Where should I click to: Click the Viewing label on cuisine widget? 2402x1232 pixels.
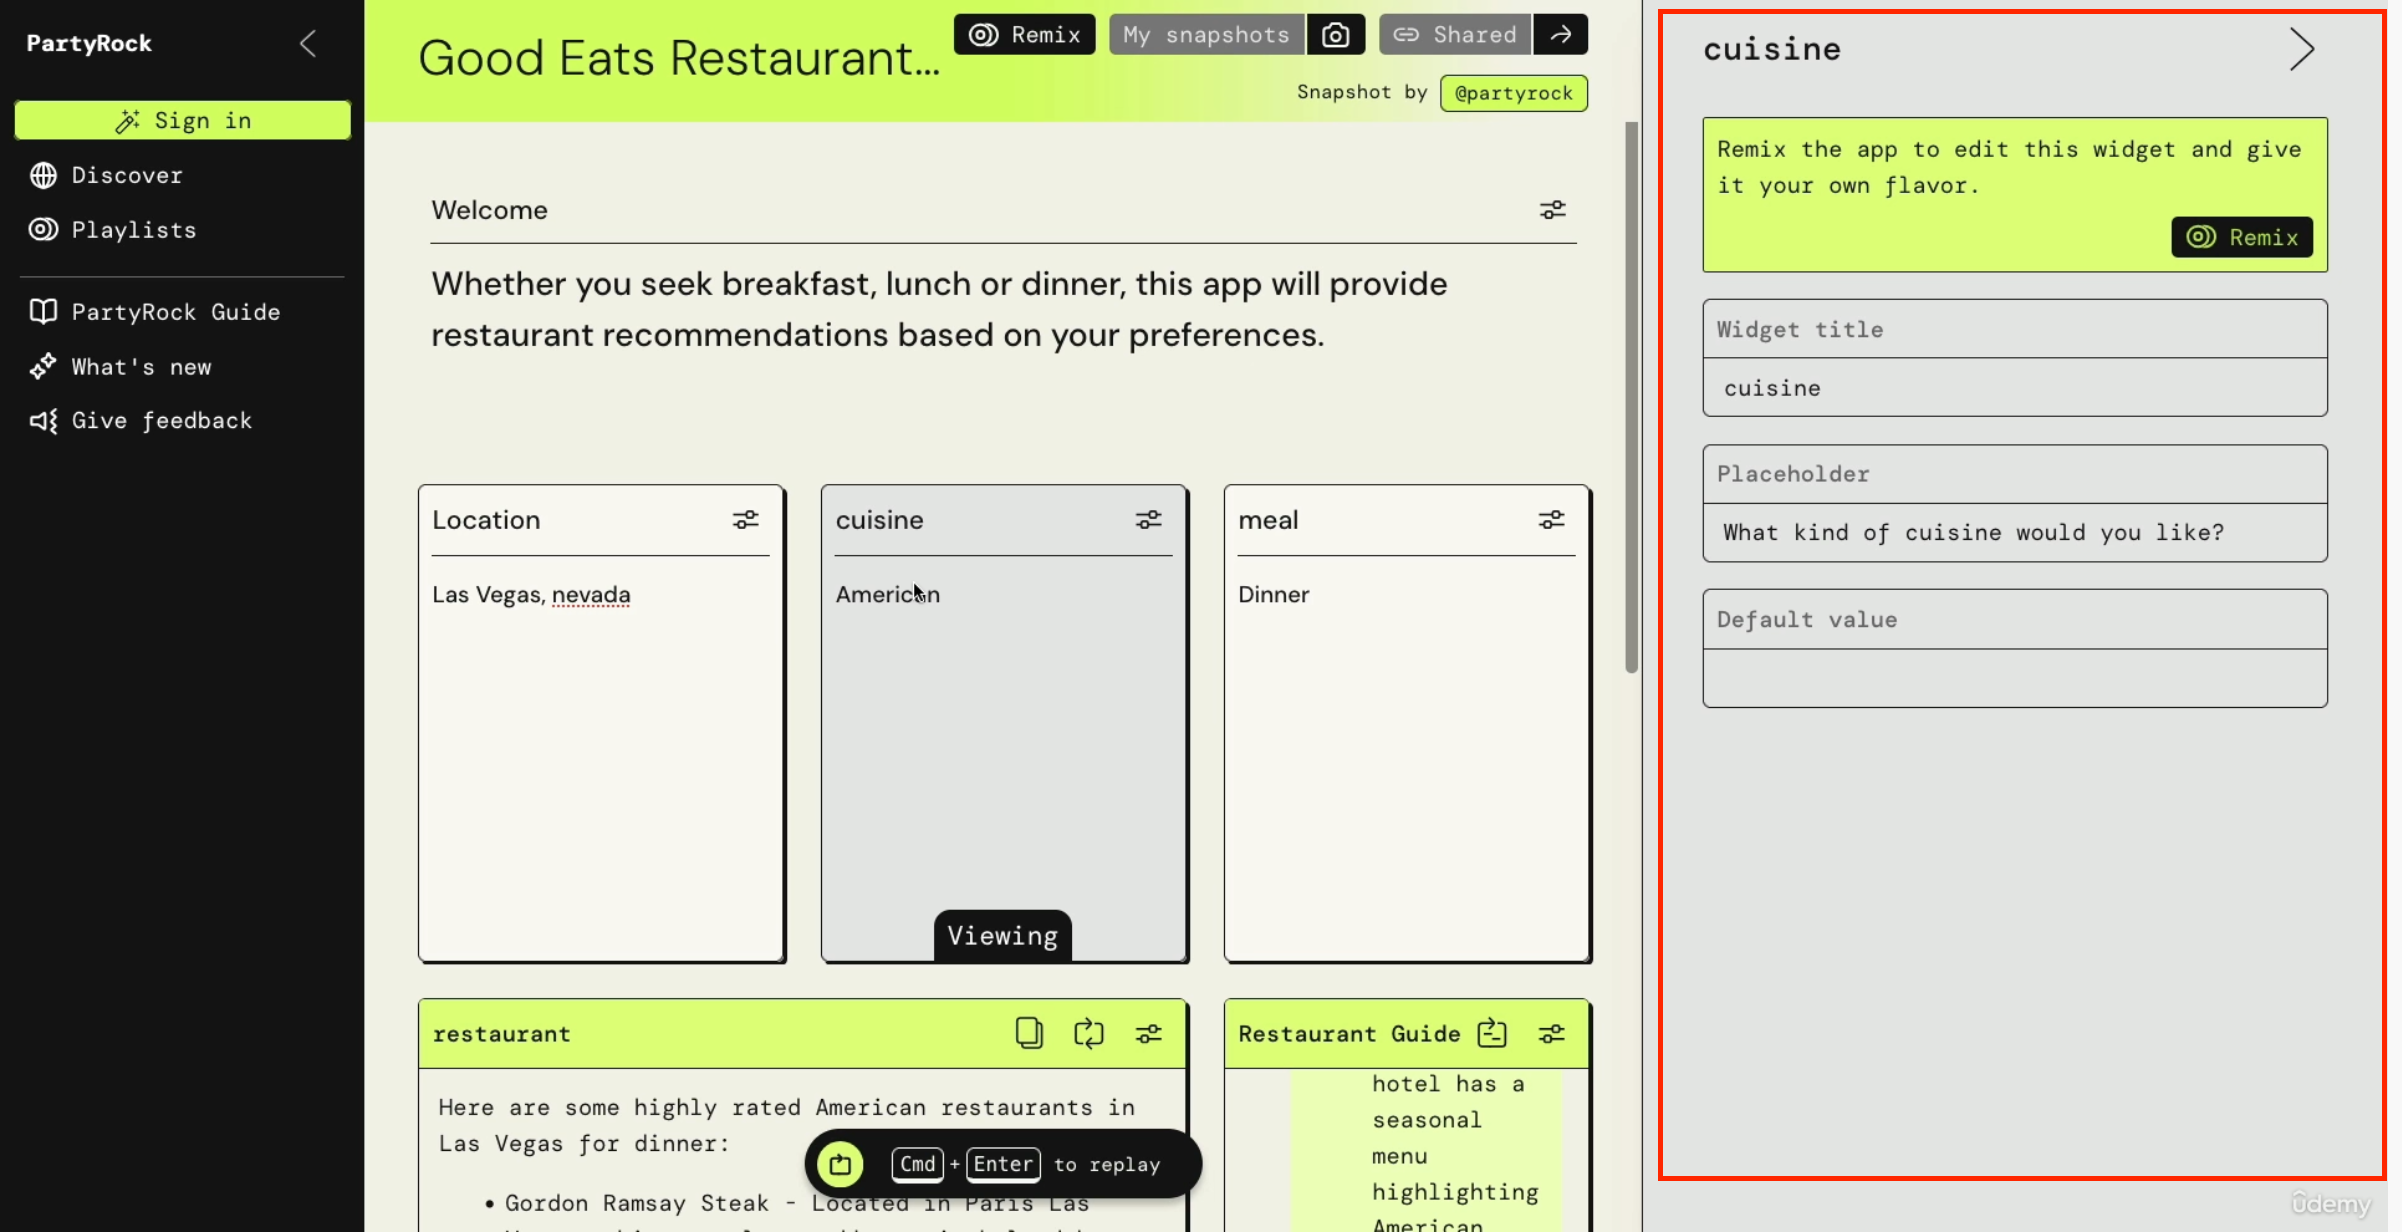[x=1003, y=936]
